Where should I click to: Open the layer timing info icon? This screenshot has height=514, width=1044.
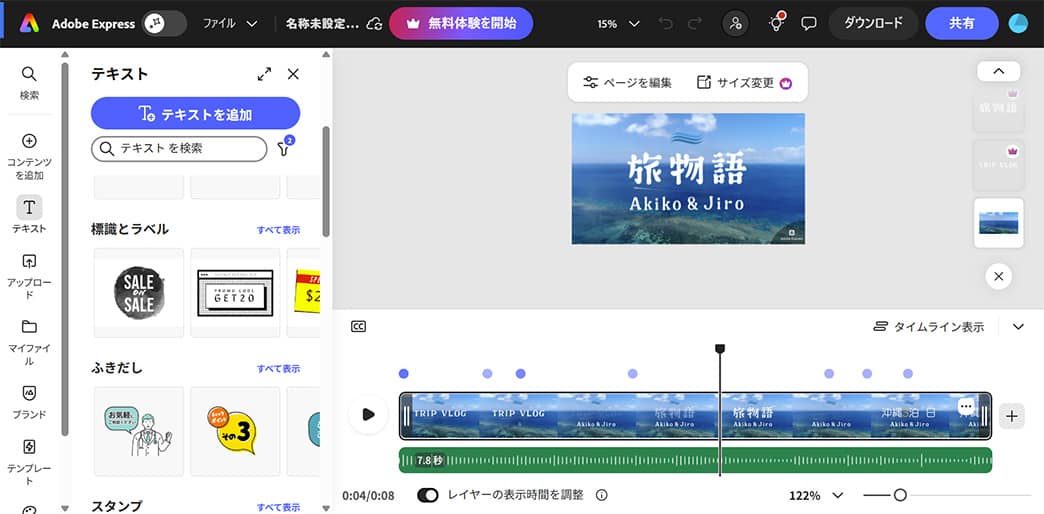601,495
